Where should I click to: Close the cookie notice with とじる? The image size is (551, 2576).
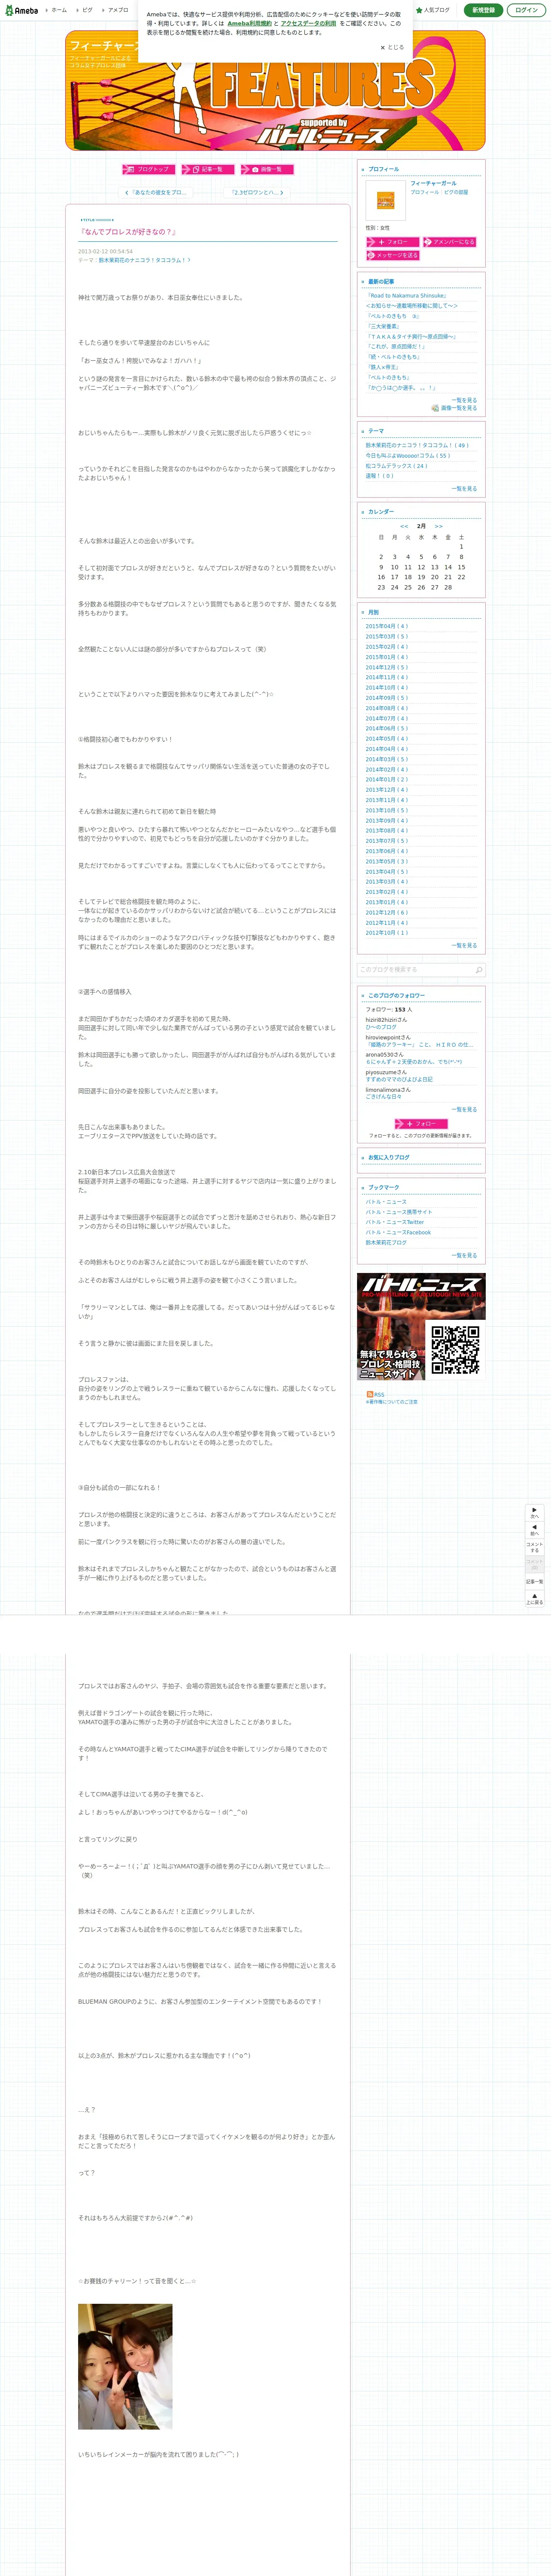point(392,47)
